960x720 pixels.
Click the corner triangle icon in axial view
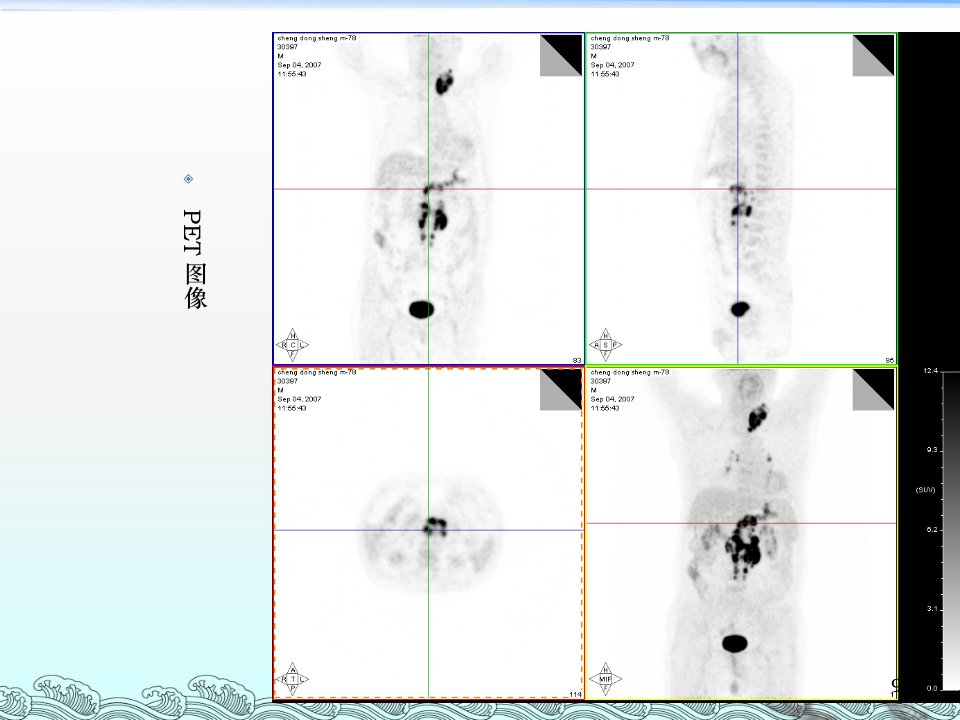[561, 389]
